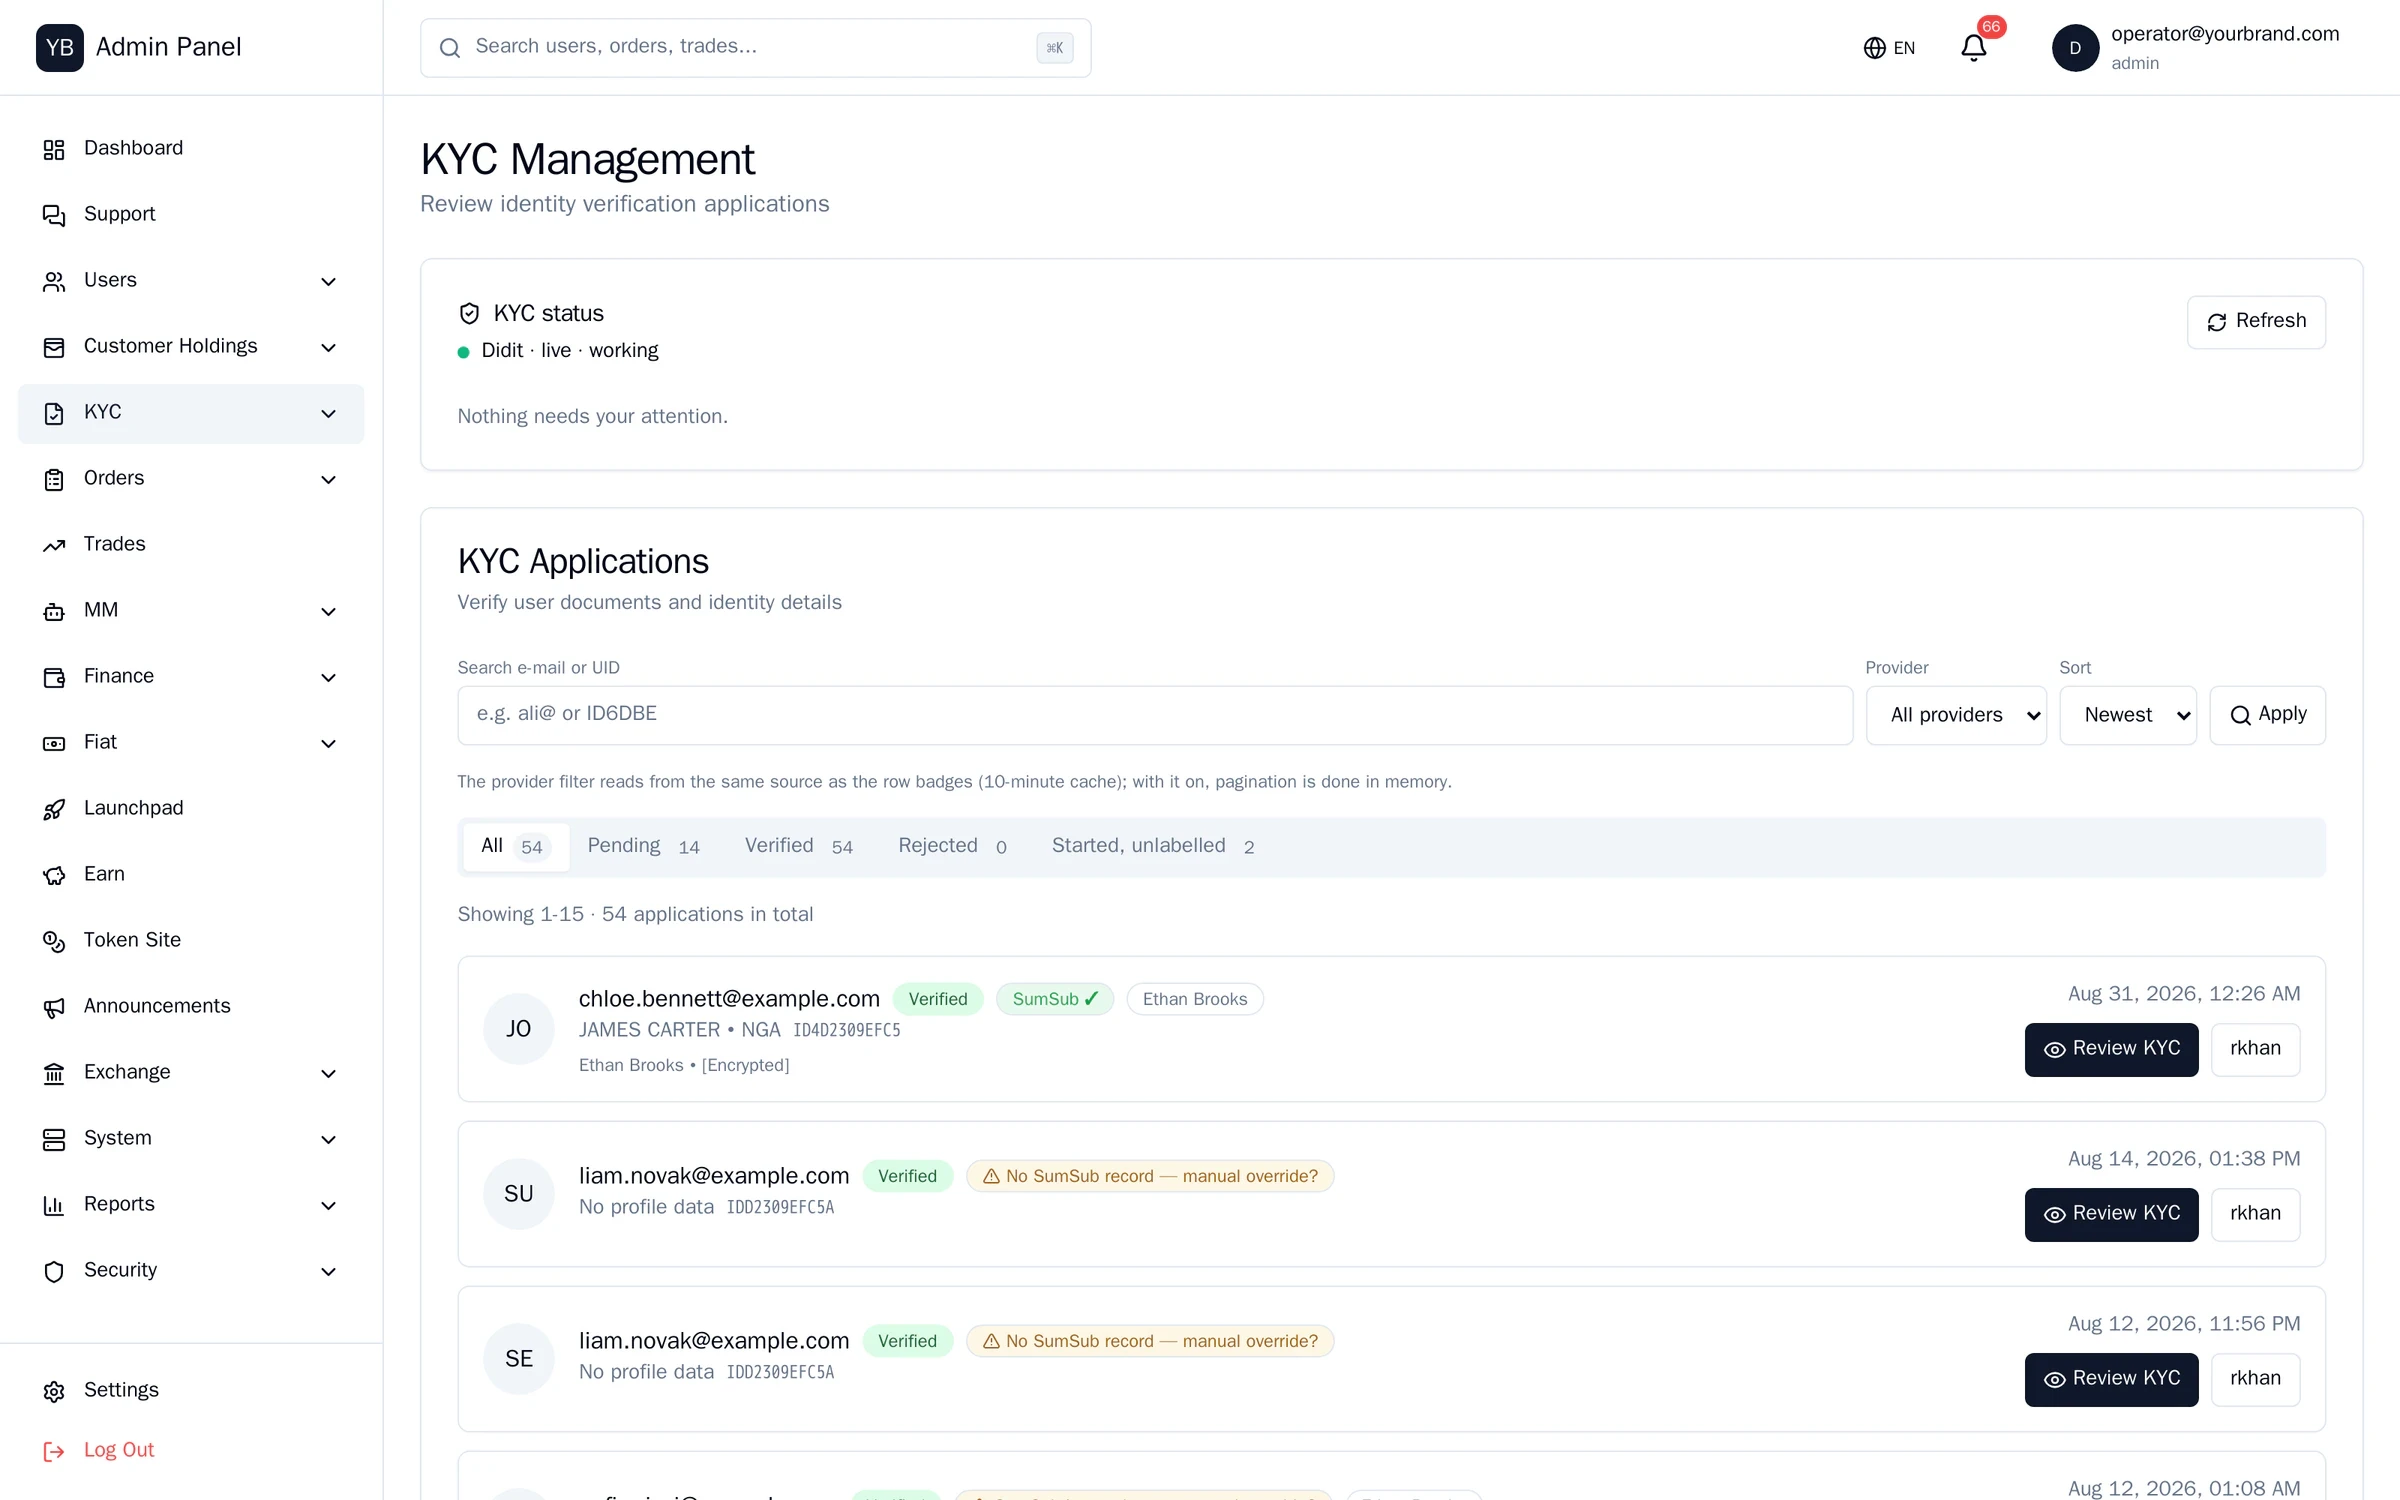Click rkhan button on Aug 12 11:56 PM row
This screenshot has width=2400, height=1500.
point(2255,1380)
